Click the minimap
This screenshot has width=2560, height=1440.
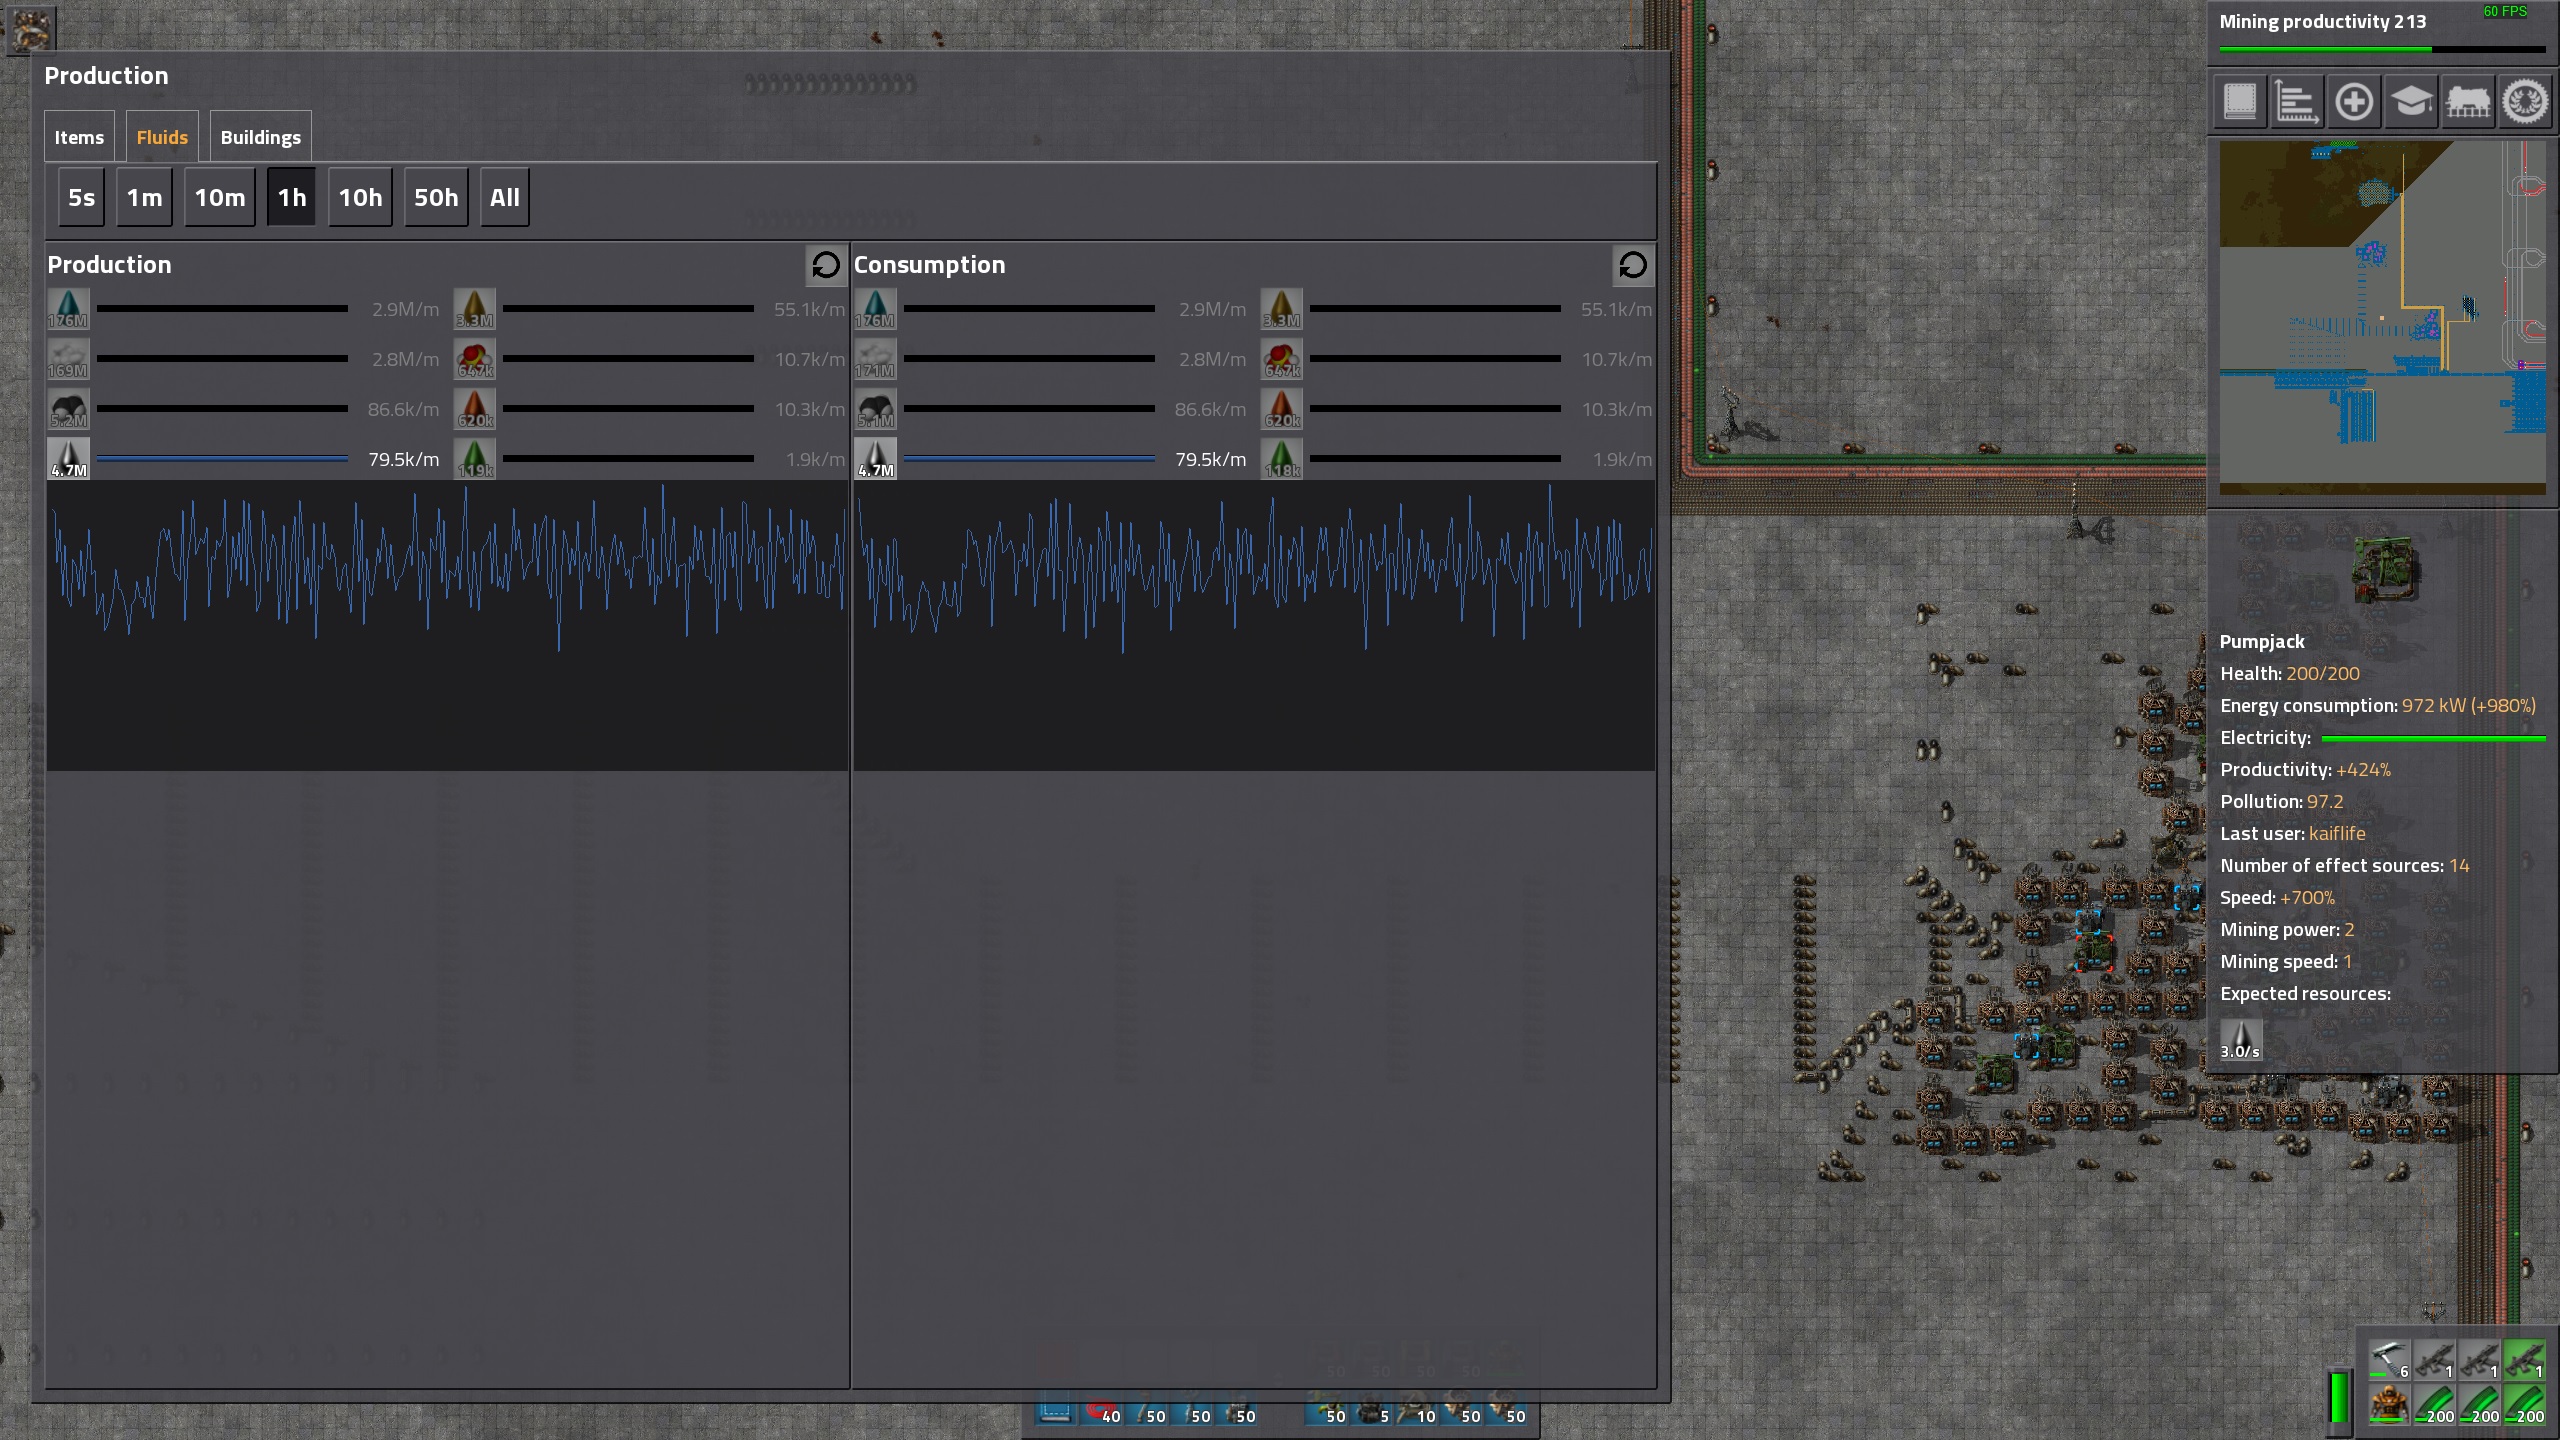[2383, 318]
